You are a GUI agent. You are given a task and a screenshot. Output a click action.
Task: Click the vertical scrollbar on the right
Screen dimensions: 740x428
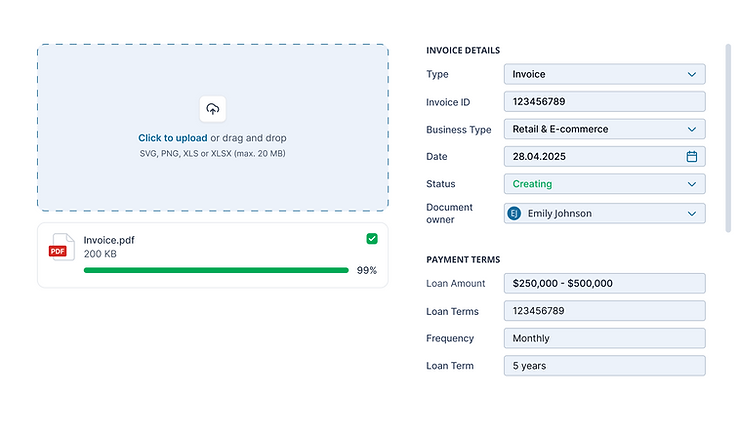coord(728,138)
